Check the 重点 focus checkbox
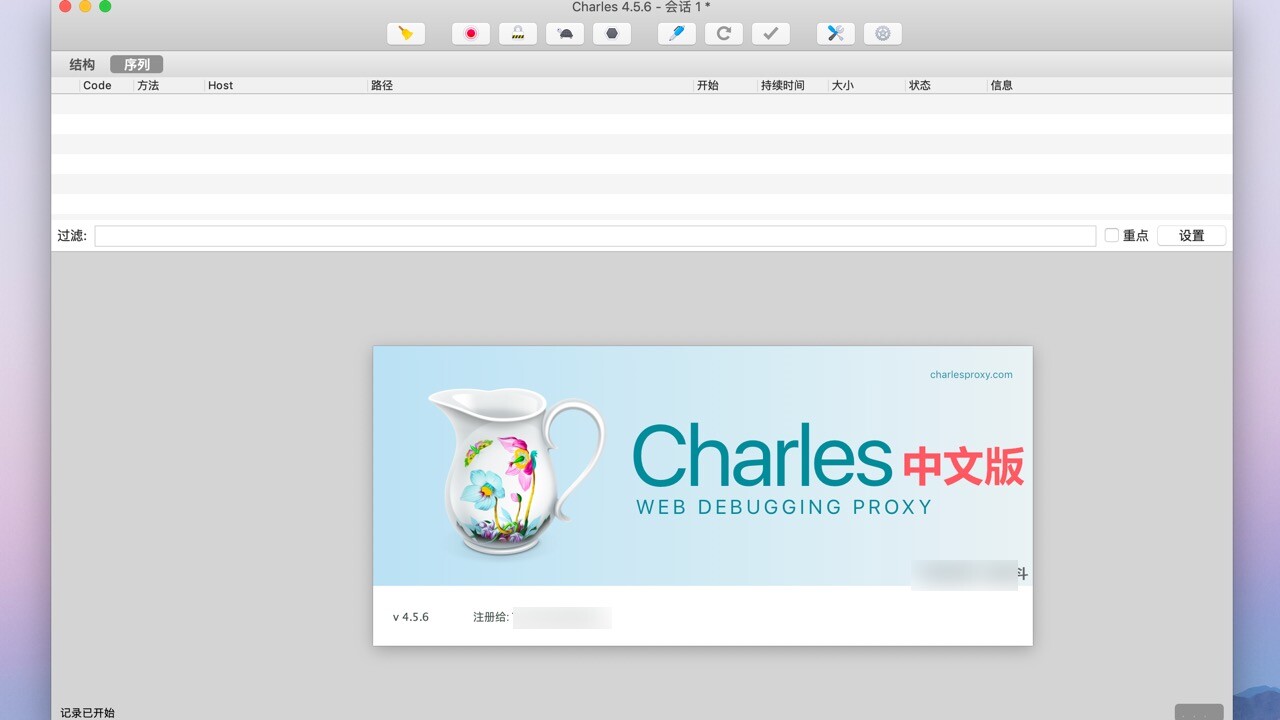 [1112, 235]
